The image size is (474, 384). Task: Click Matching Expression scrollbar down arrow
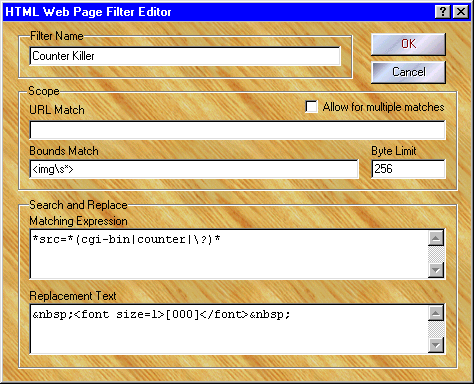pyautogui.click(x=436, y=270)
